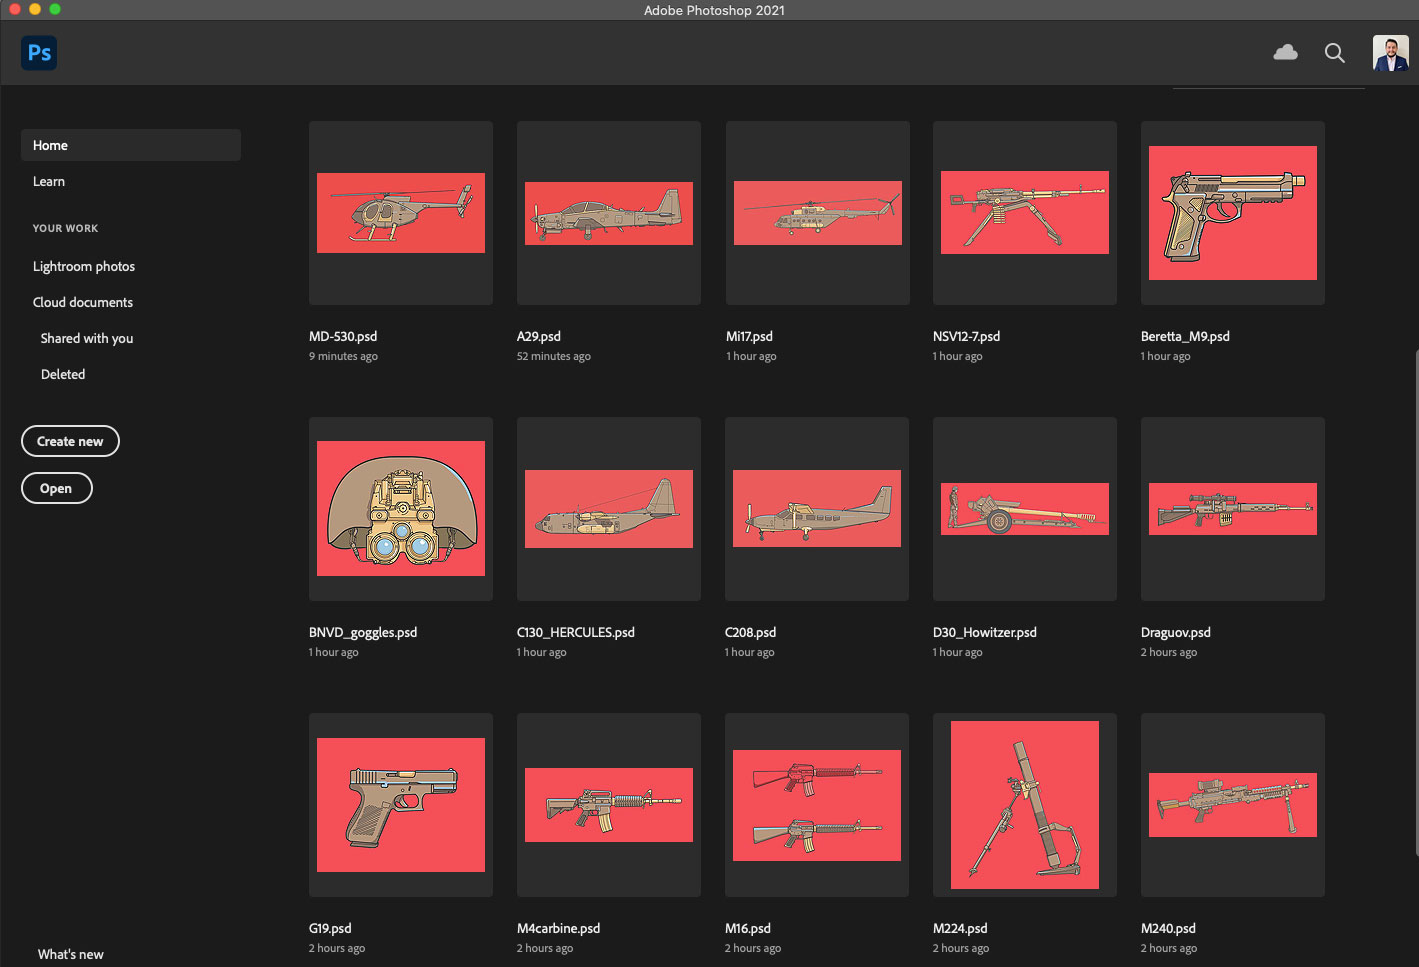Open the M224.psd mortar thumbnail
Viewport: 1419px width, 967px height.
pyautogui.click(x=1024, y=805)
